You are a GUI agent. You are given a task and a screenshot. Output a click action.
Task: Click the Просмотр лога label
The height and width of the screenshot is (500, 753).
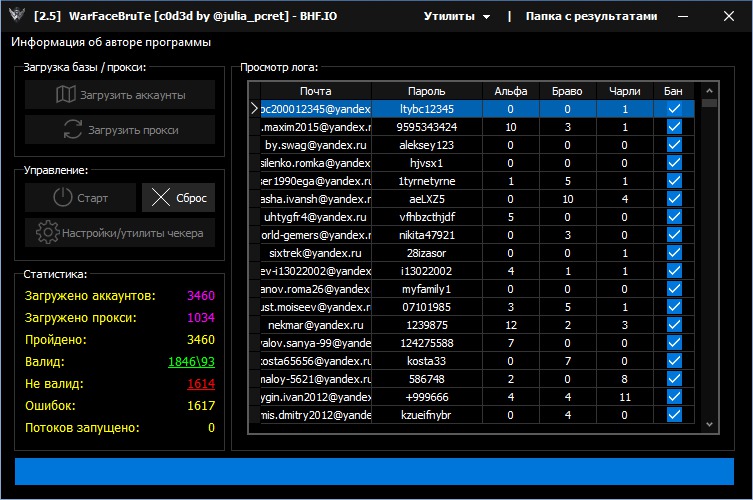[279, 67]
